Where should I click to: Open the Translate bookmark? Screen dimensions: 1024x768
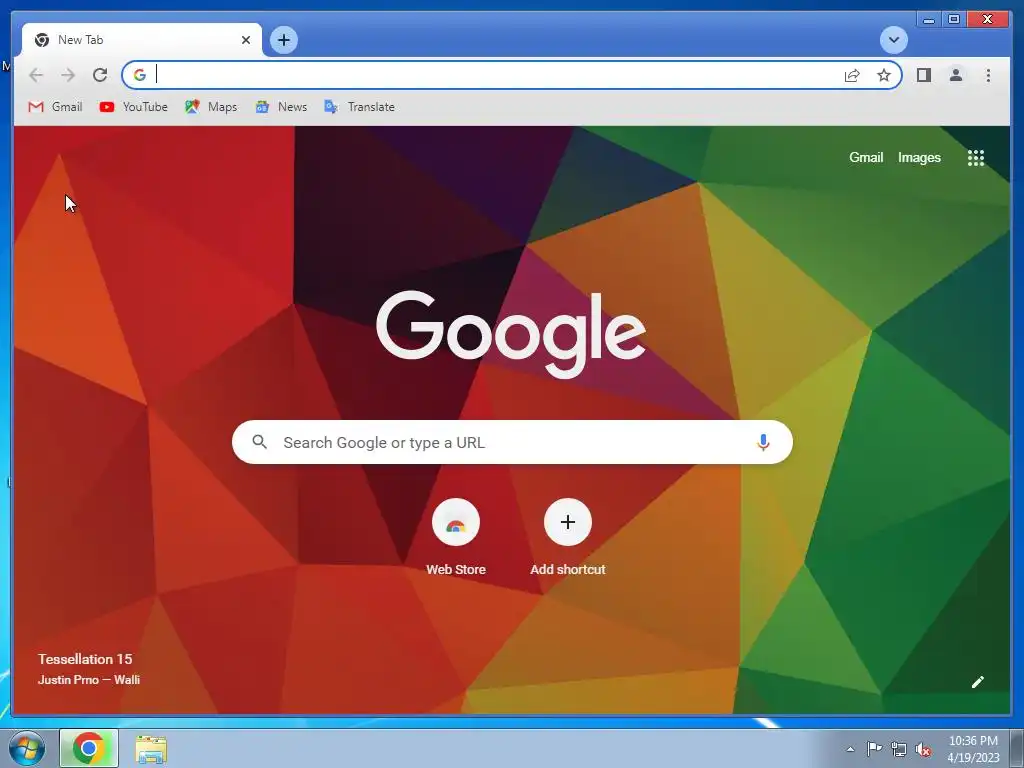(359, 106)
